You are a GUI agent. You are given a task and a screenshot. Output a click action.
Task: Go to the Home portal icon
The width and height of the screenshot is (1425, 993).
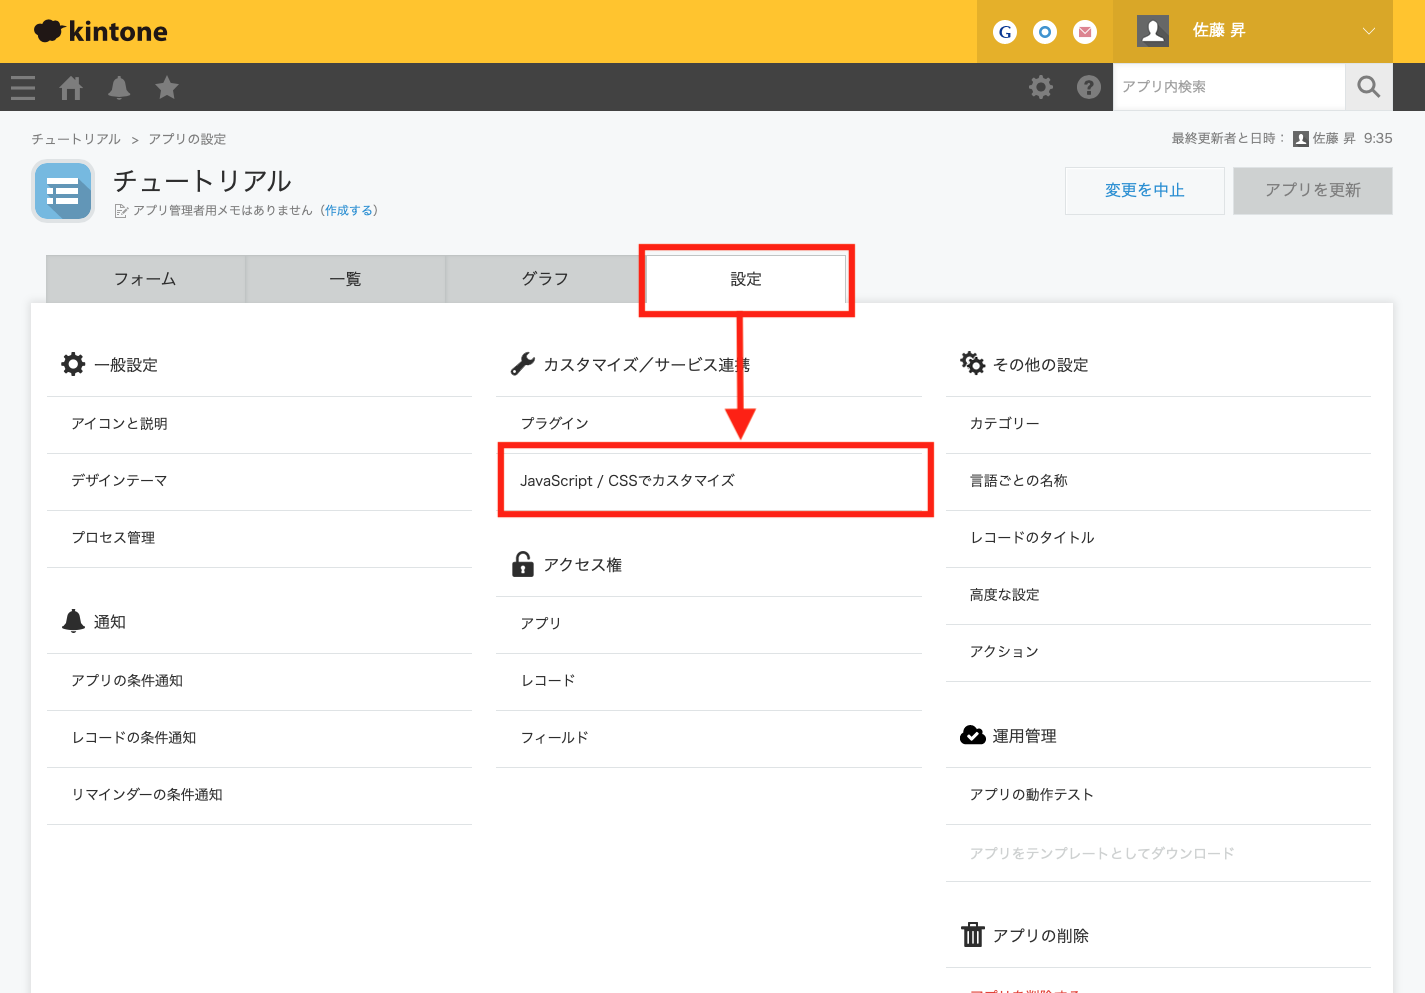(71, 88)
